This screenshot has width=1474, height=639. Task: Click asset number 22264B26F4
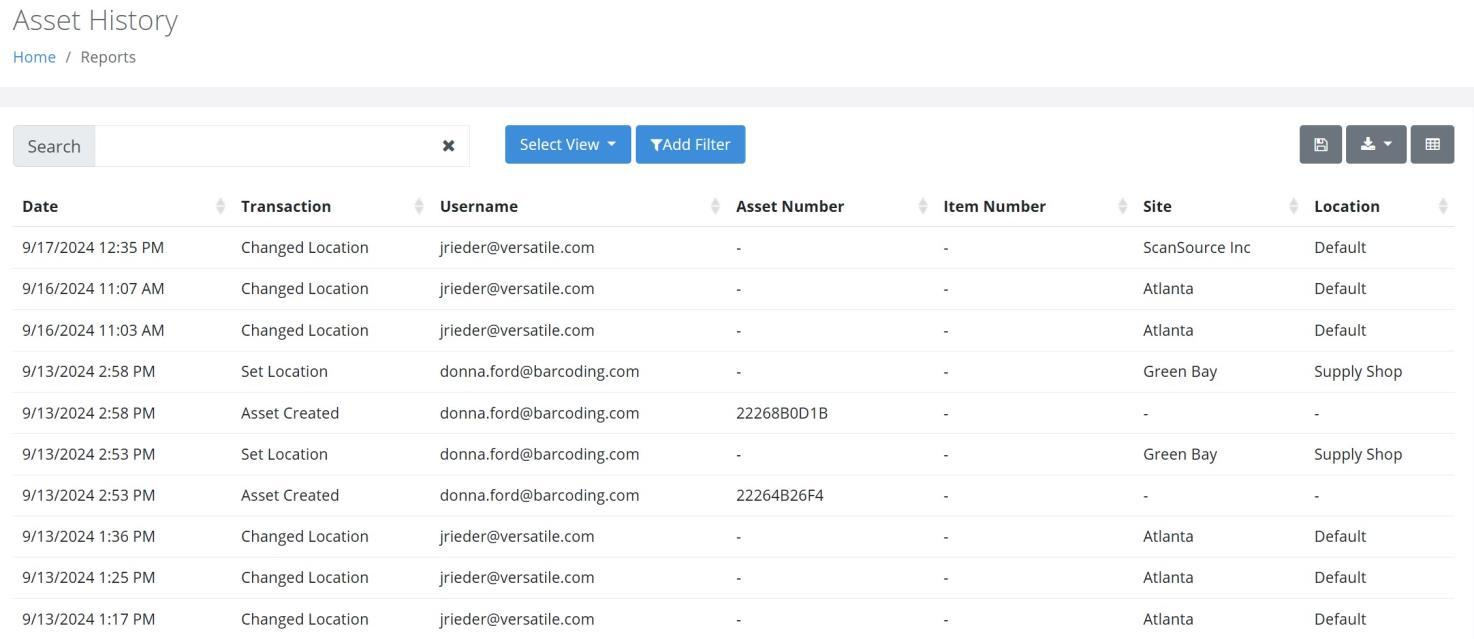(x=780, y=495)
